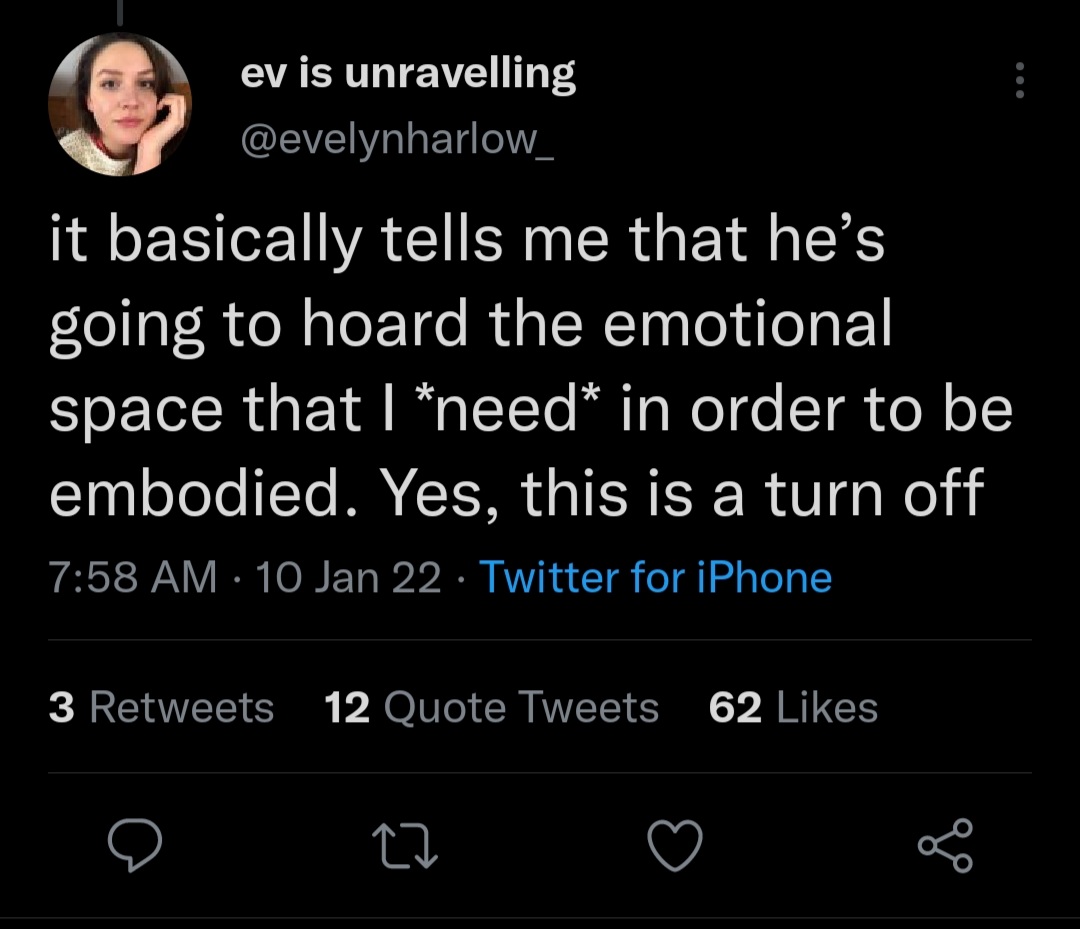Viewport: 1080px width, 929px height.
Task: Open the author's profile picture
Action: click(x=119, y=104)
